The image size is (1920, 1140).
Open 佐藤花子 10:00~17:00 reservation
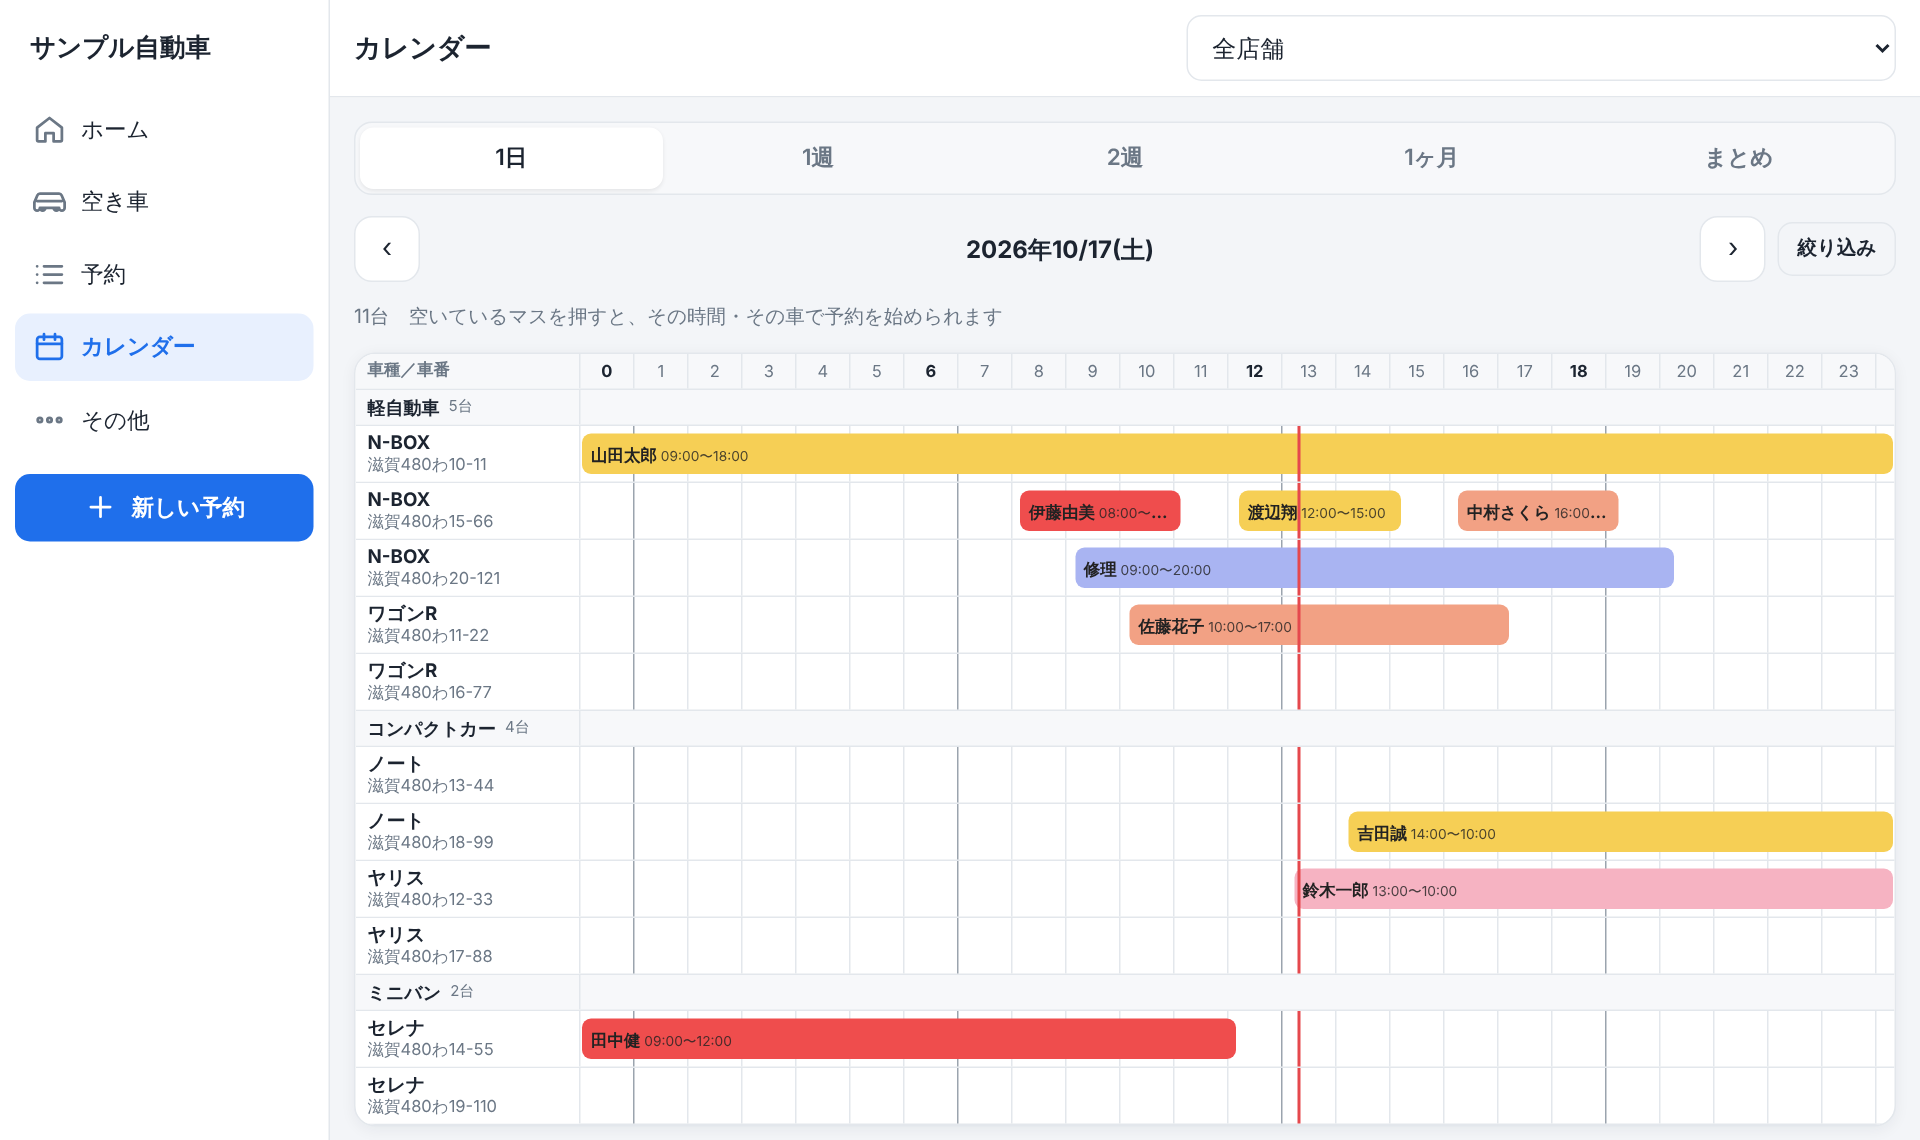coord(1319,626)
